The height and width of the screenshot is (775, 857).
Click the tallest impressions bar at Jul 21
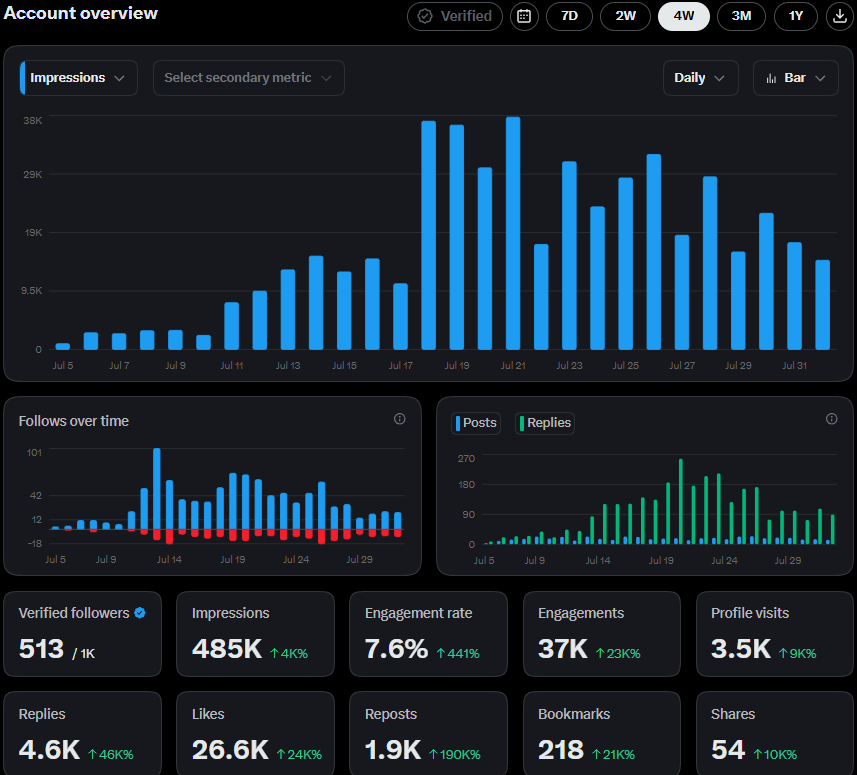[513, 233]
